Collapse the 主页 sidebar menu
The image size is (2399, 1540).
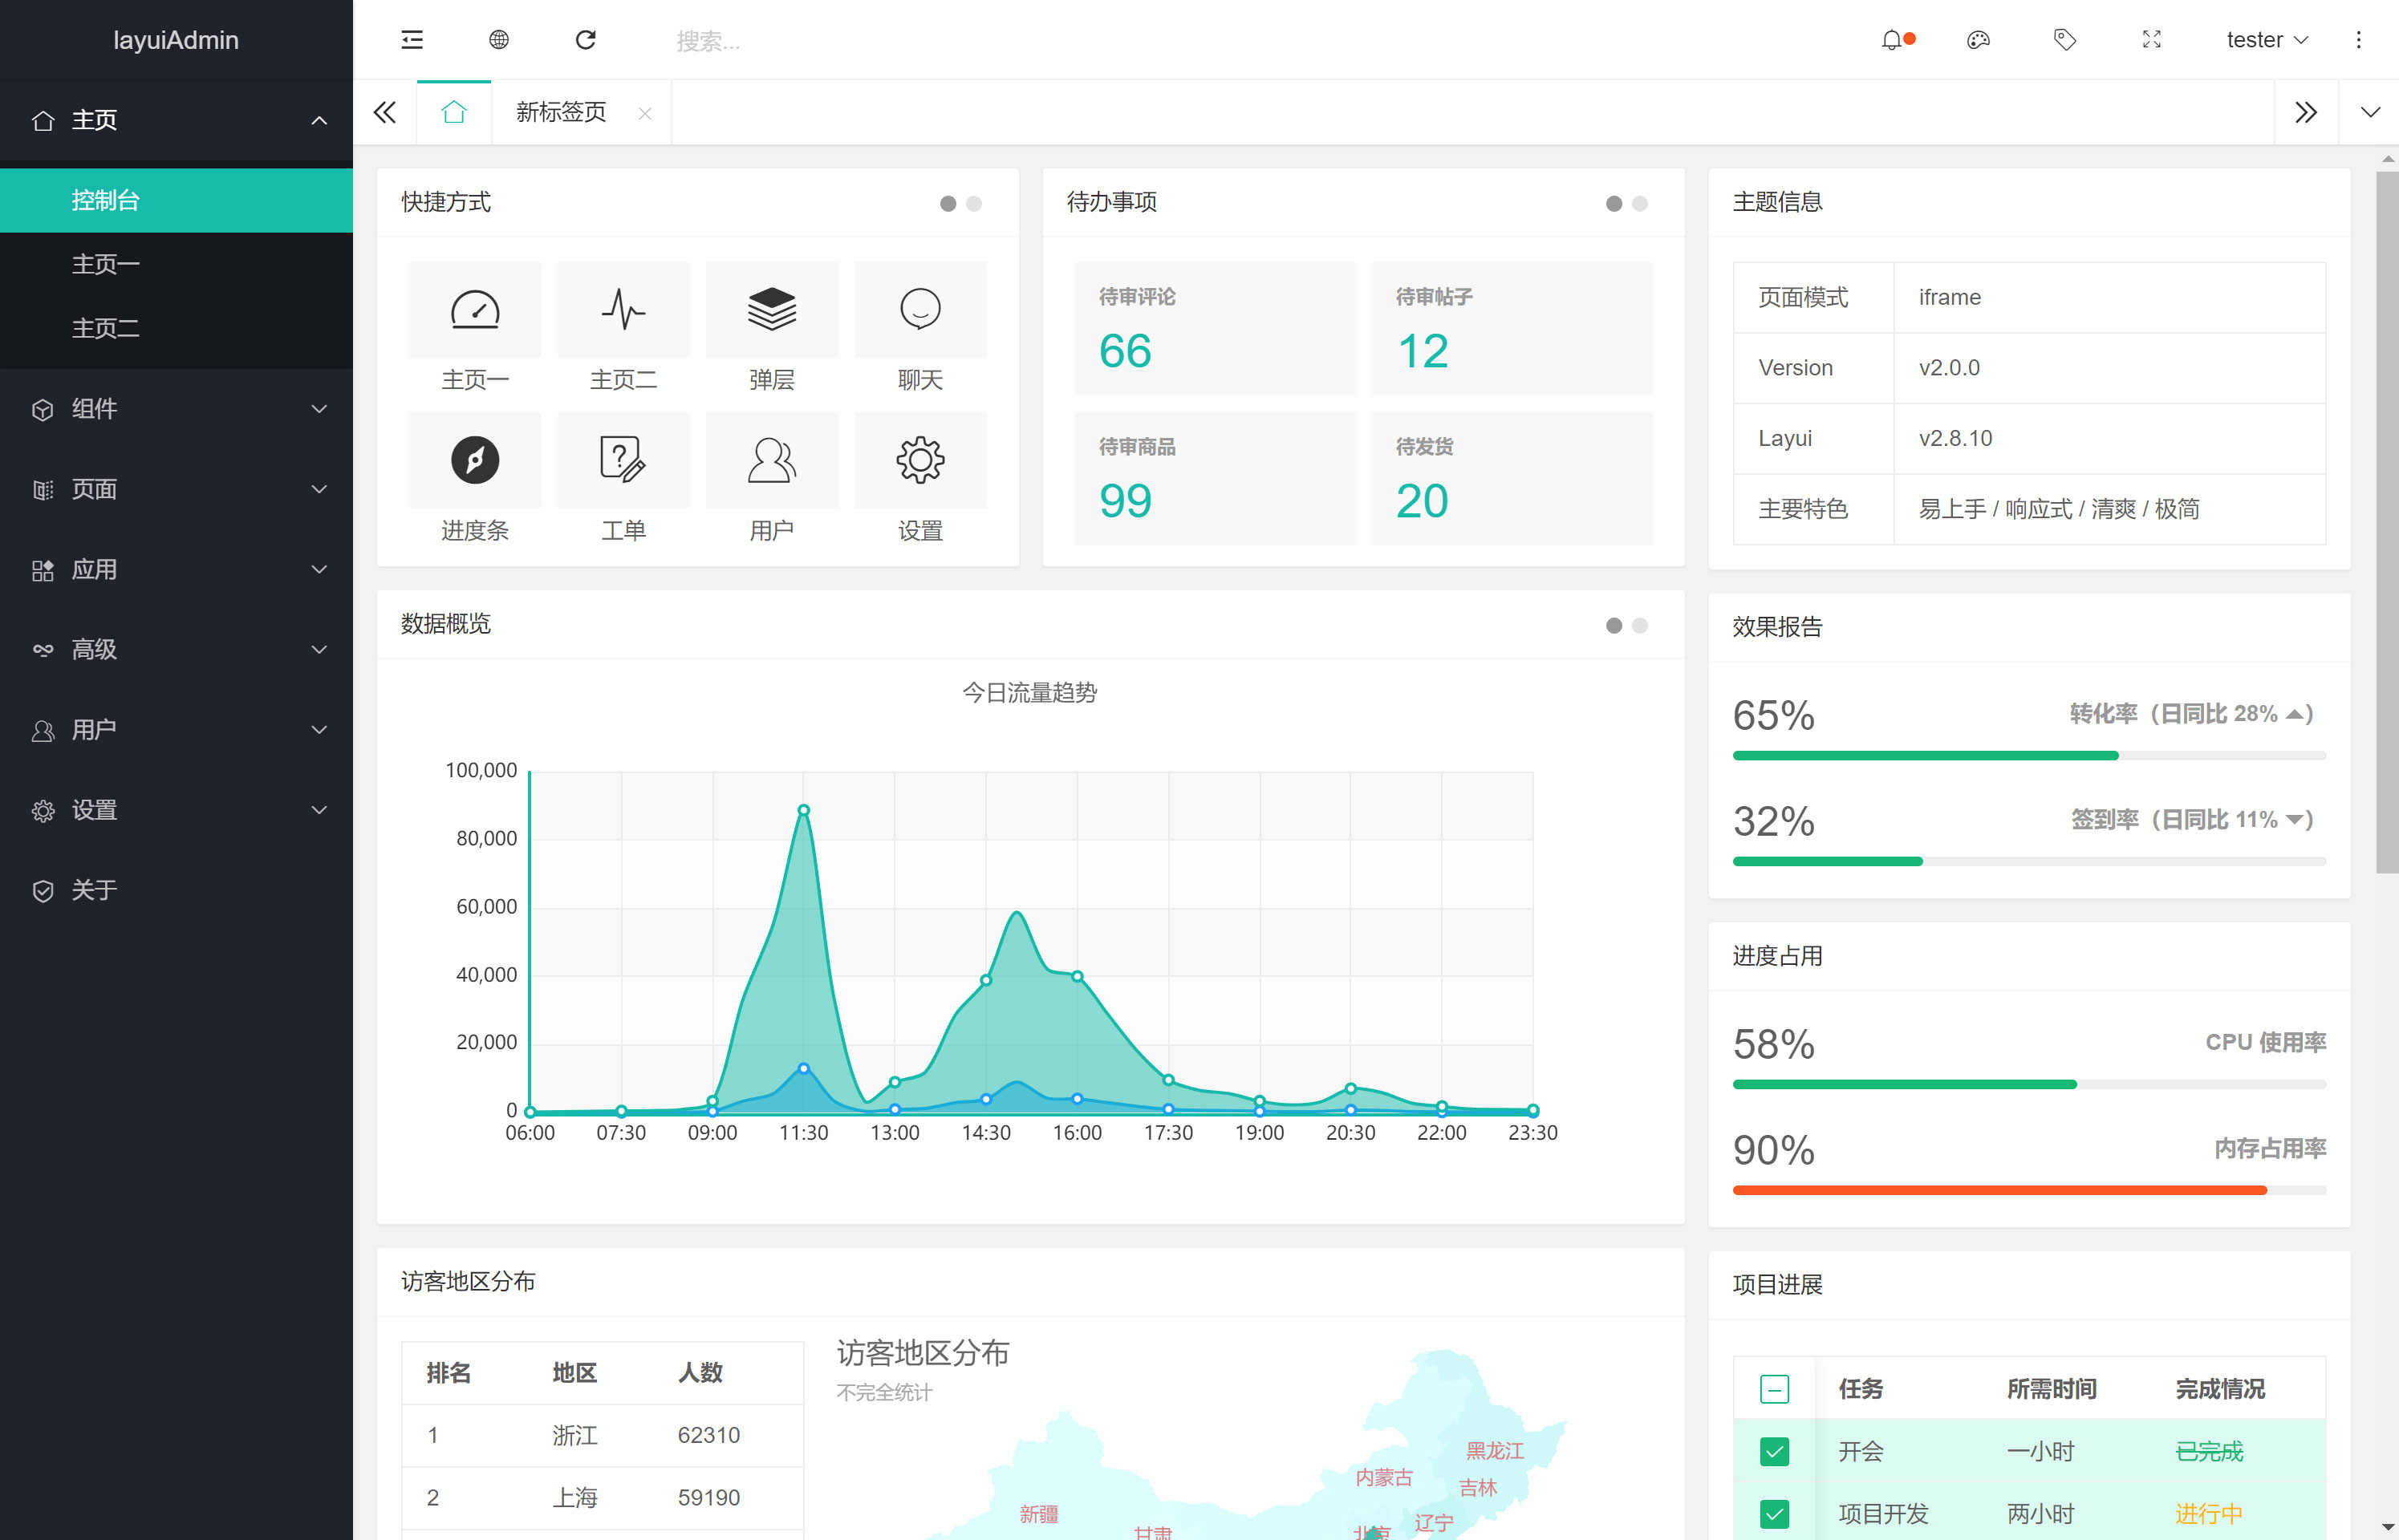click(x=176, y=120)
